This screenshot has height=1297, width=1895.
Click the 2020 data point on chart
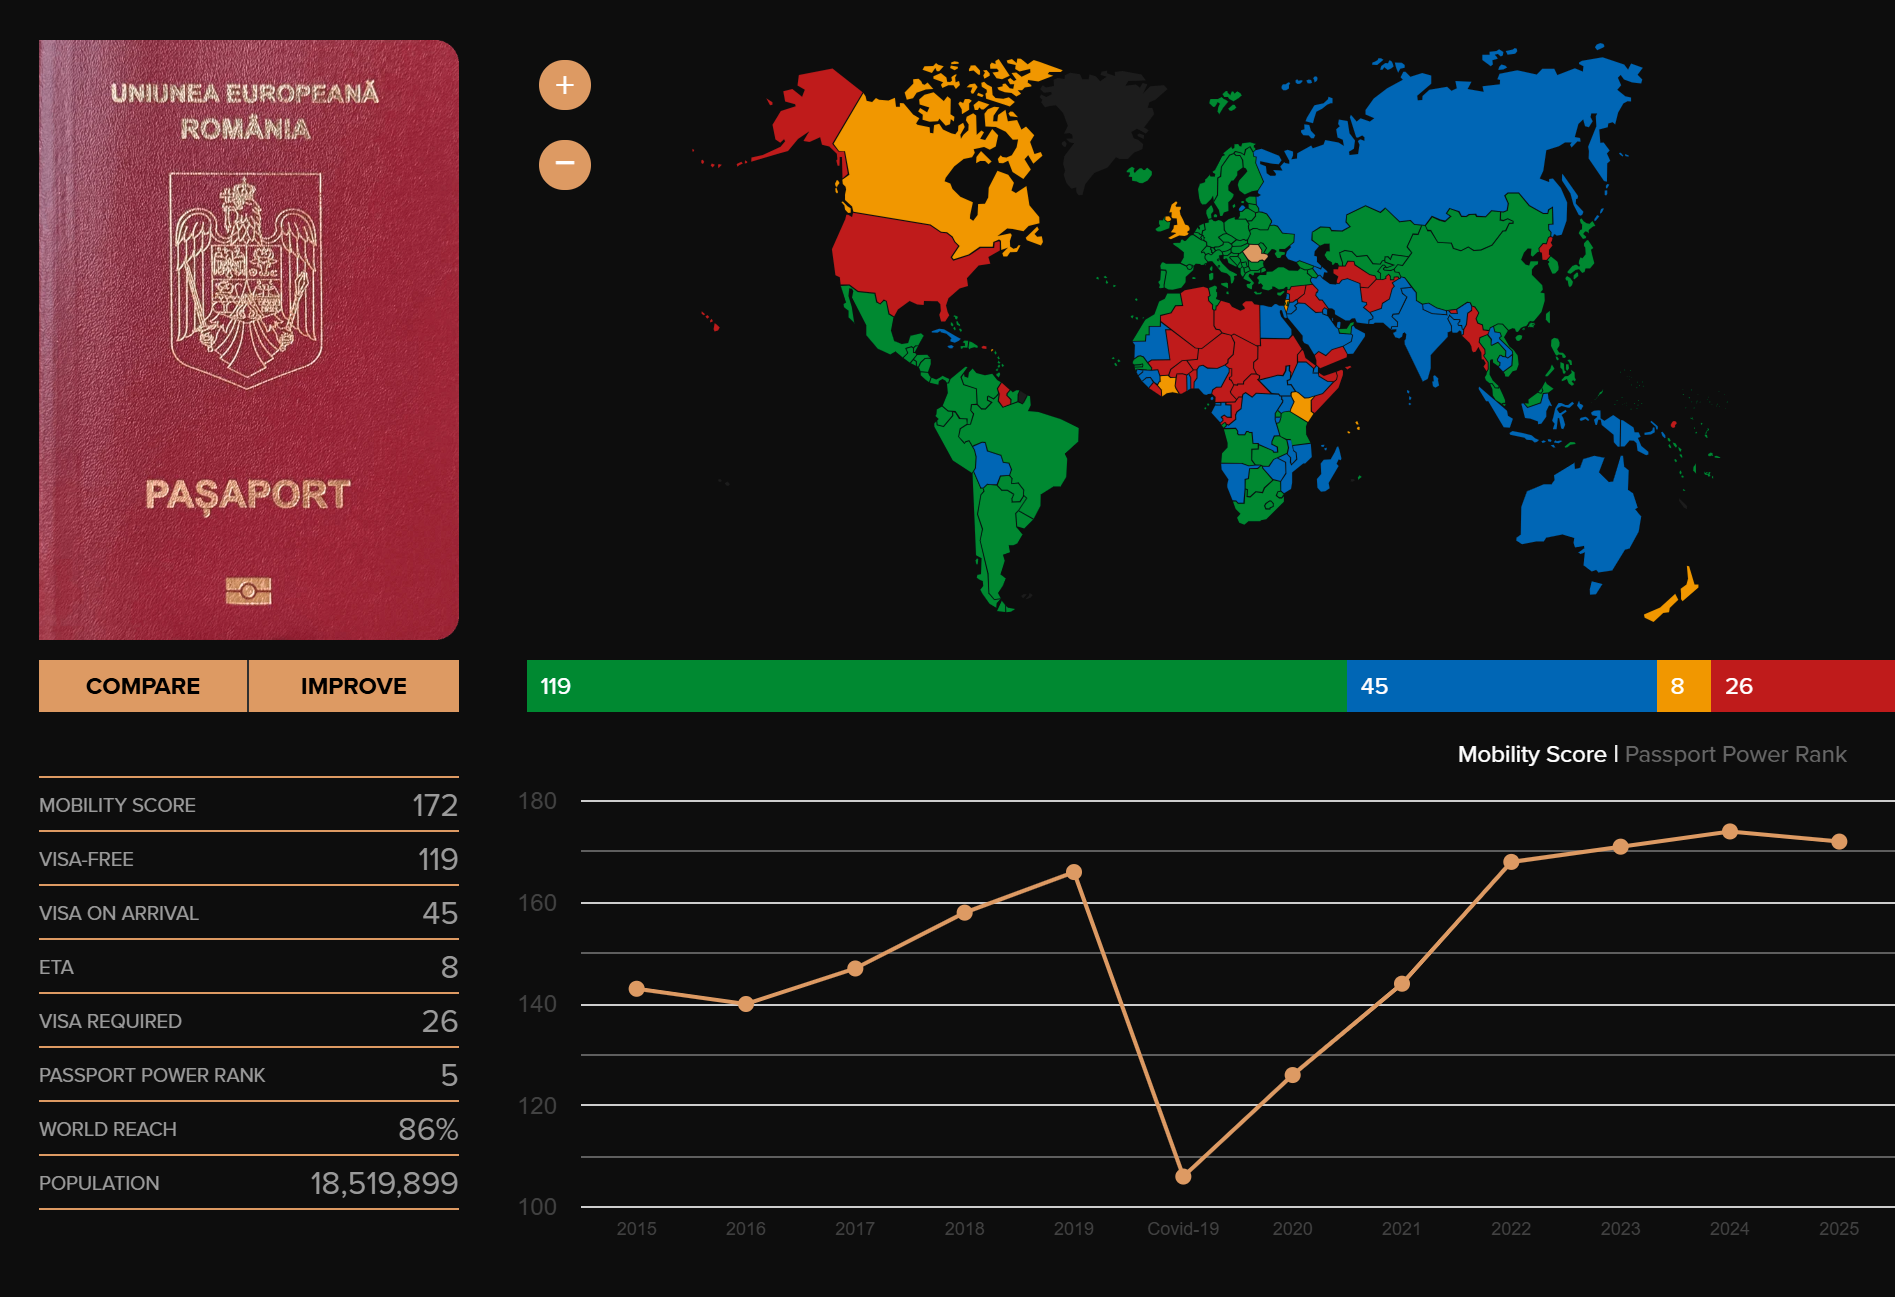pyautogui.click(x=1293, y=1075)
